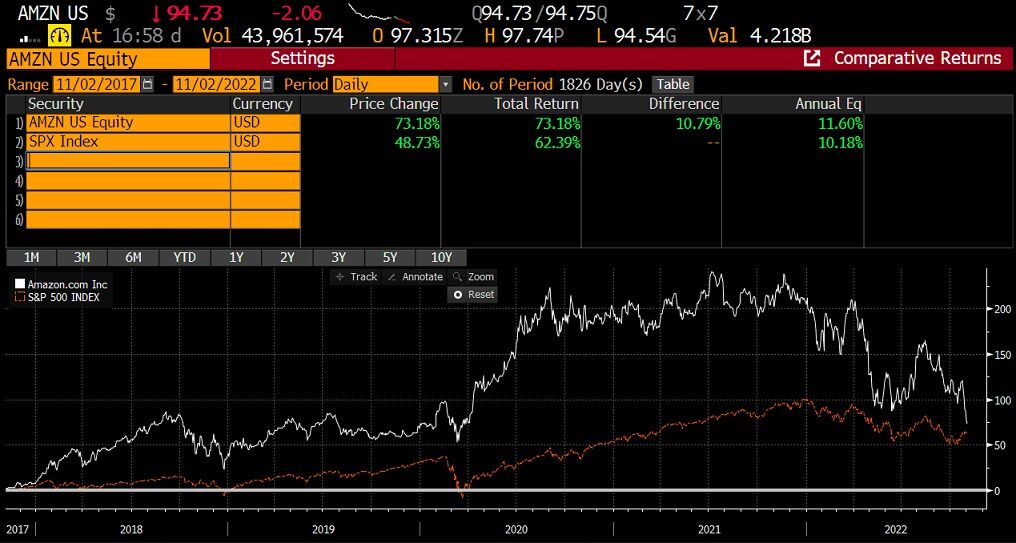Set chart range to 5Y
The image size is (1016, 543).
coord(389,257)
